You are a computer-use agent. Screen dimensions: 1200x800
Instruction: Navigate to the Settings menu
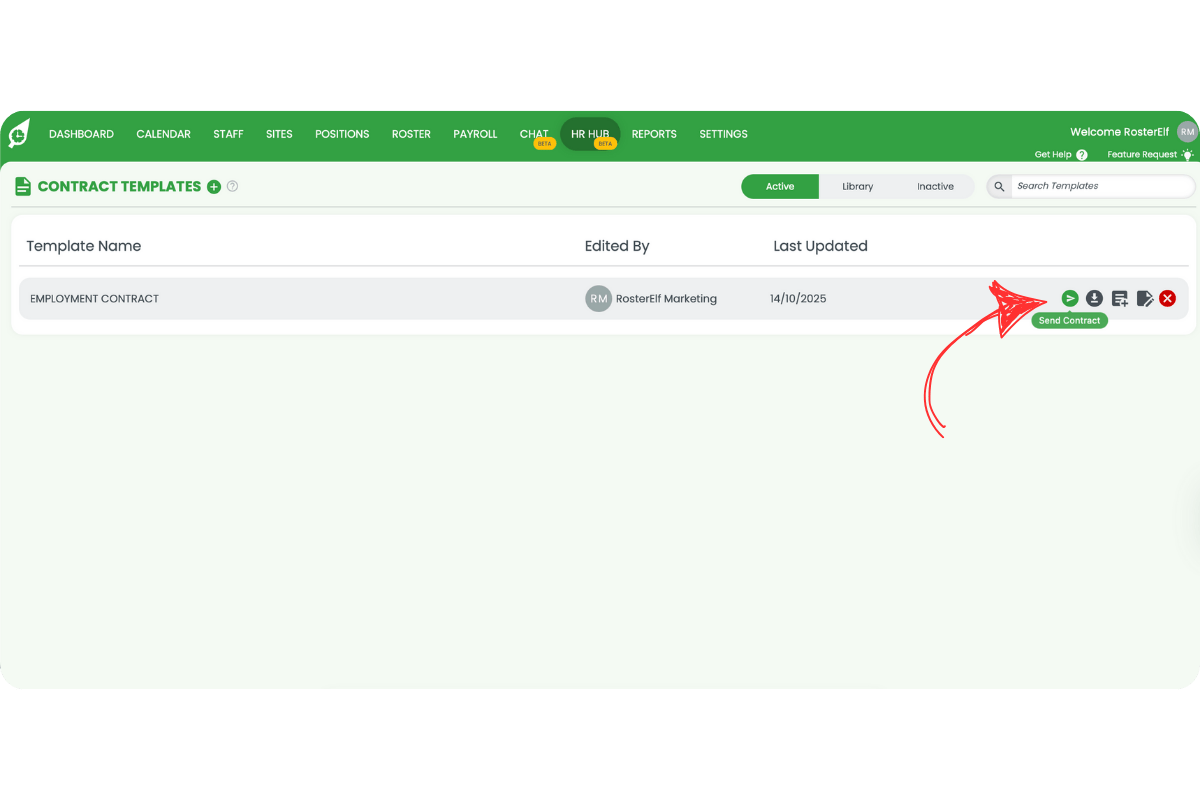(723, 133)
